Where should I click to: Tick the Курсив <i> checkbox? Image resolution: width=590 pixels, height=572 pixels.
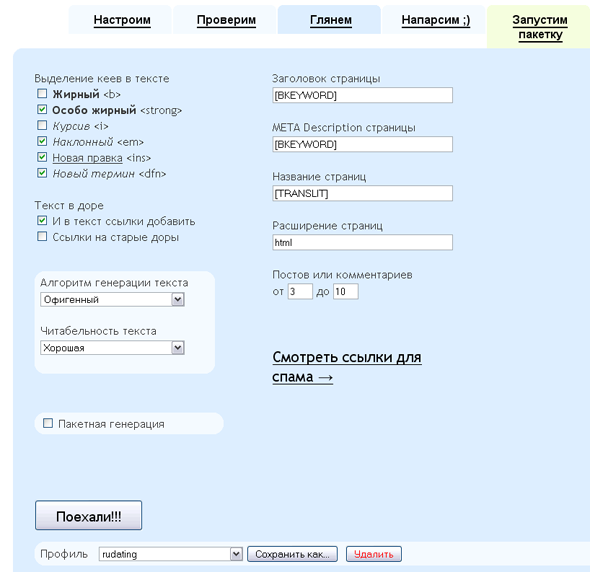pyautogui.click(x=42, y=125)
